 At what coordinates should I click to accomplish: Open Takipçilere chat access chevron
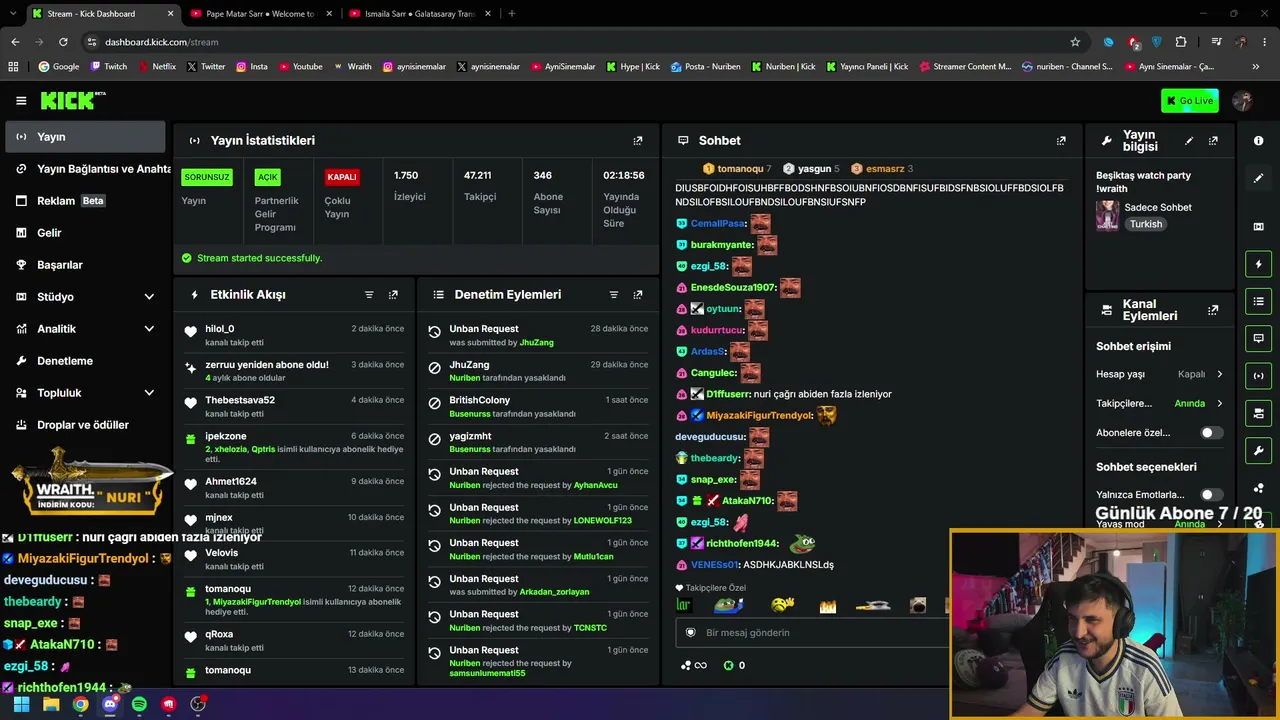1219,404
